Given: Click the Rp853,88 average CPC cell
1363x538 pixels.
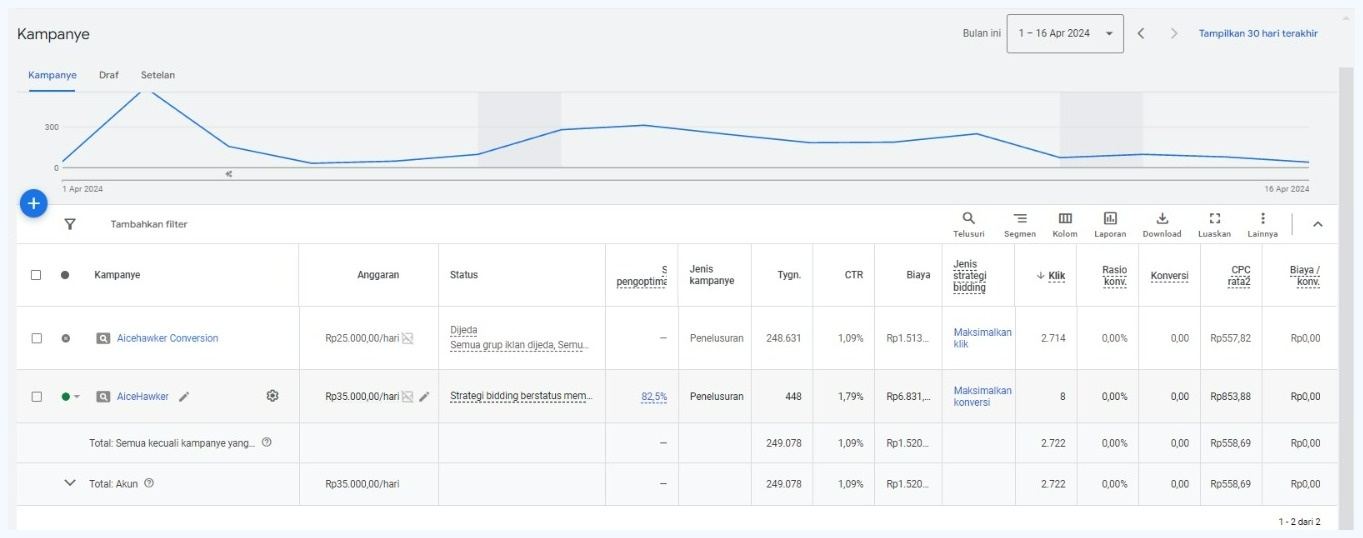Looking at the screenshot, I should click(x=1230, y=396).
